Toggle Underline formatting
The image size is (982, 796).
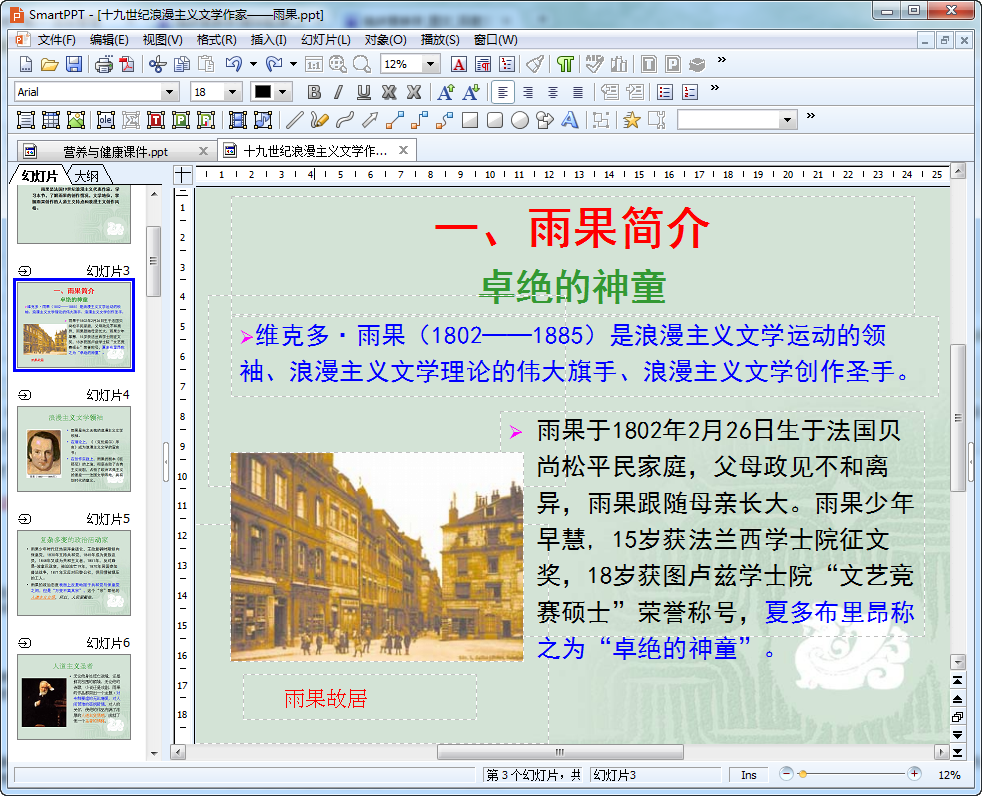coord(363,93)
